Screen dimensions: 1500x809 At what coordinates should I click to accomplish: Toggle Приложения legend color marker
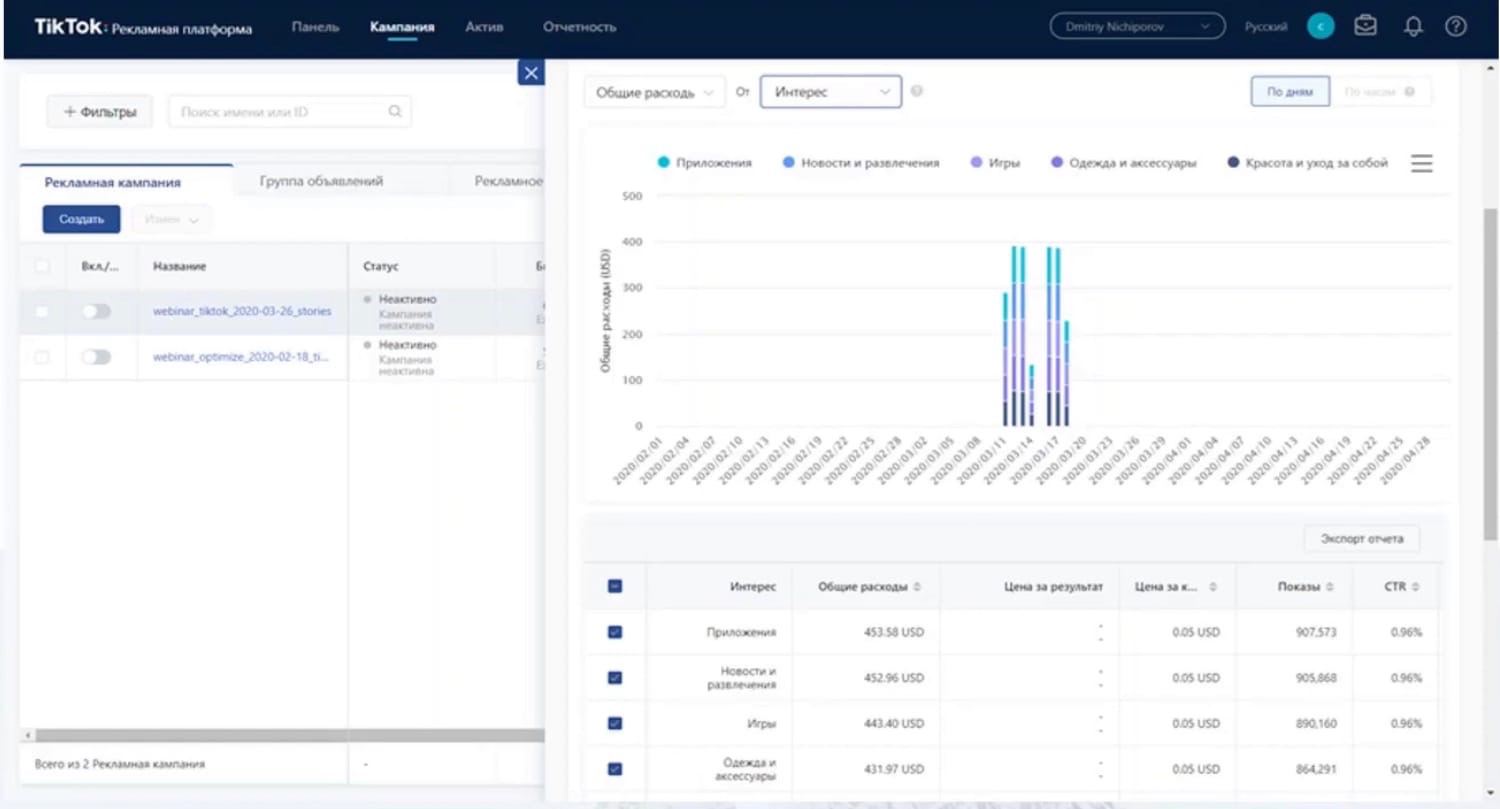point(663,163)
